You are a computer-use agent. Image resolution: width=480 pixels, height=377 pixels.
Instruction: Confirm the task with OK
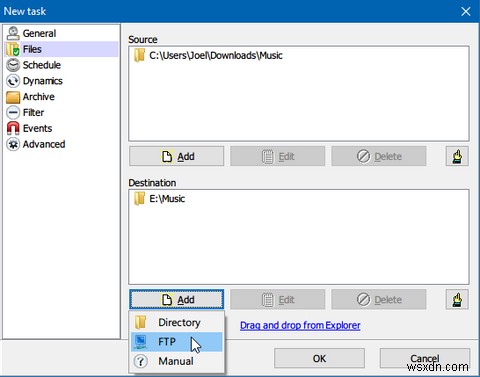[x=319, y=358]
